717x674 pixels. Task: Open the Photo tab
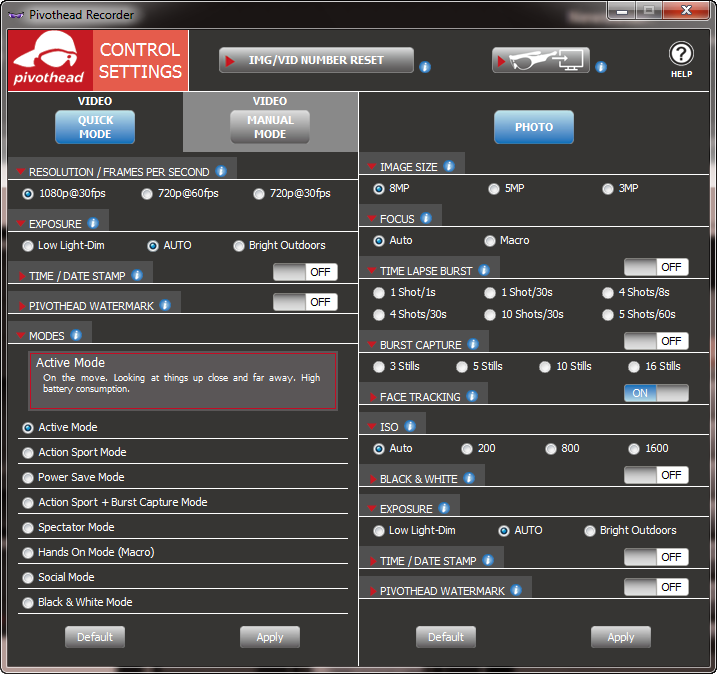tap(534, 127)
